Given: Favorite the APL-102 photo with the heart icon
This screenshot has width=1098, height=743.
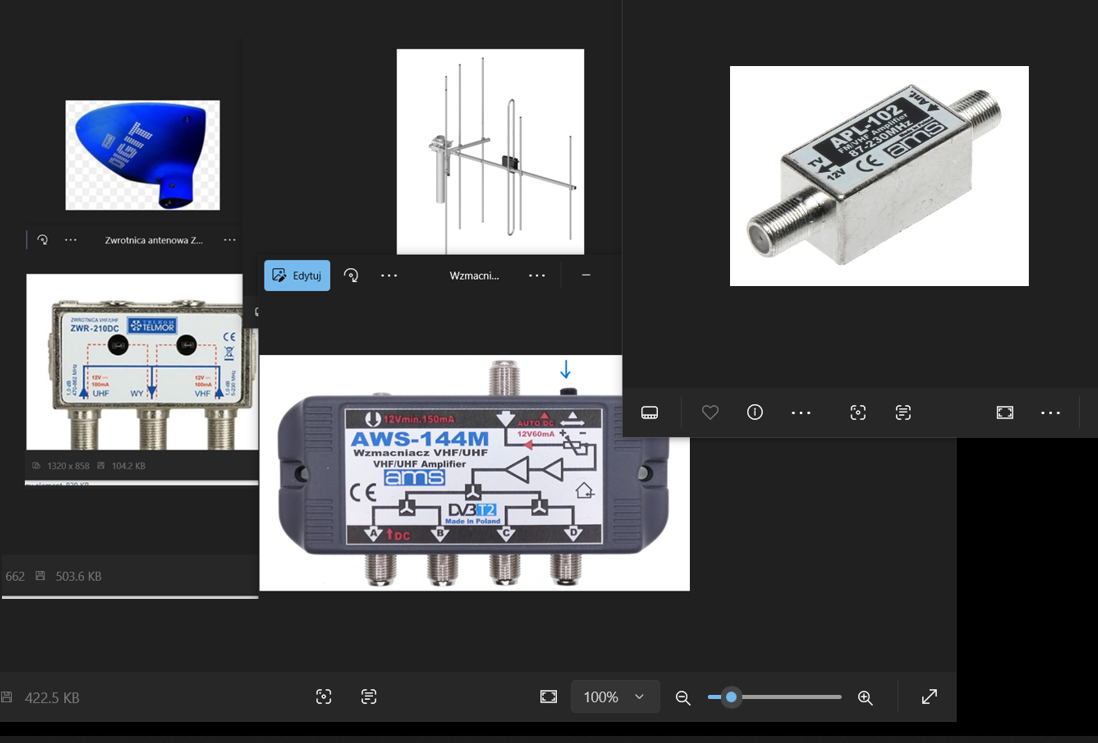Looking at the screenshot, I should (x=710, y=412).
